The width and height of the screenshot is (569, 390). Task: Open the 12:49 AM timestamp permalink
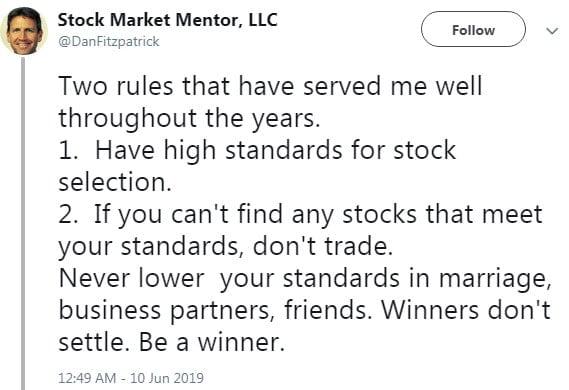point(87,378)
